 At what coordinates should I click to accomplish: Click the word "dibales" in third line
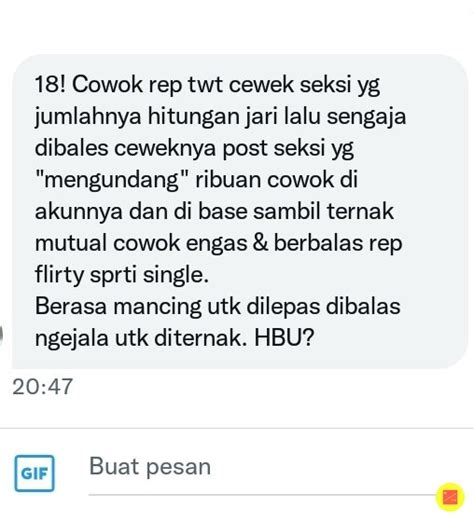[x=72, y=148]
